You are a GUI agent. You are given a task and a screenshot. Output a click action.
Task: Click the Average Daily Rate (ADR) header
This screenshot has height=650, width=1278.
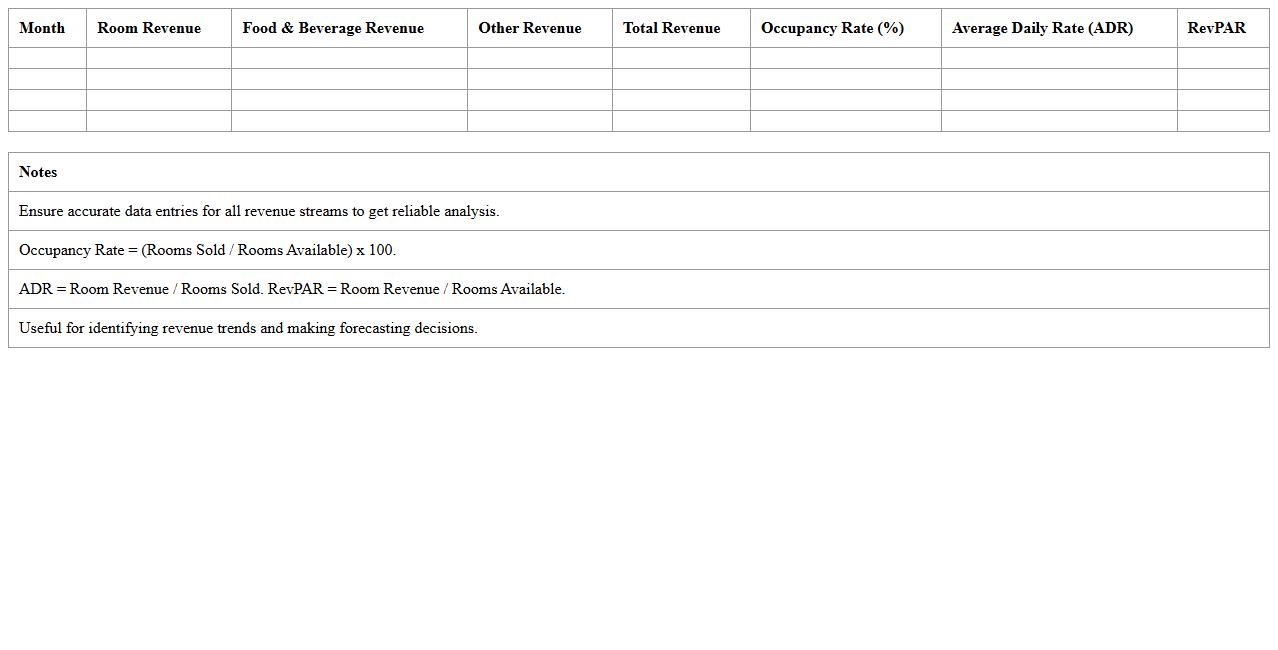tap(1043, 28)
